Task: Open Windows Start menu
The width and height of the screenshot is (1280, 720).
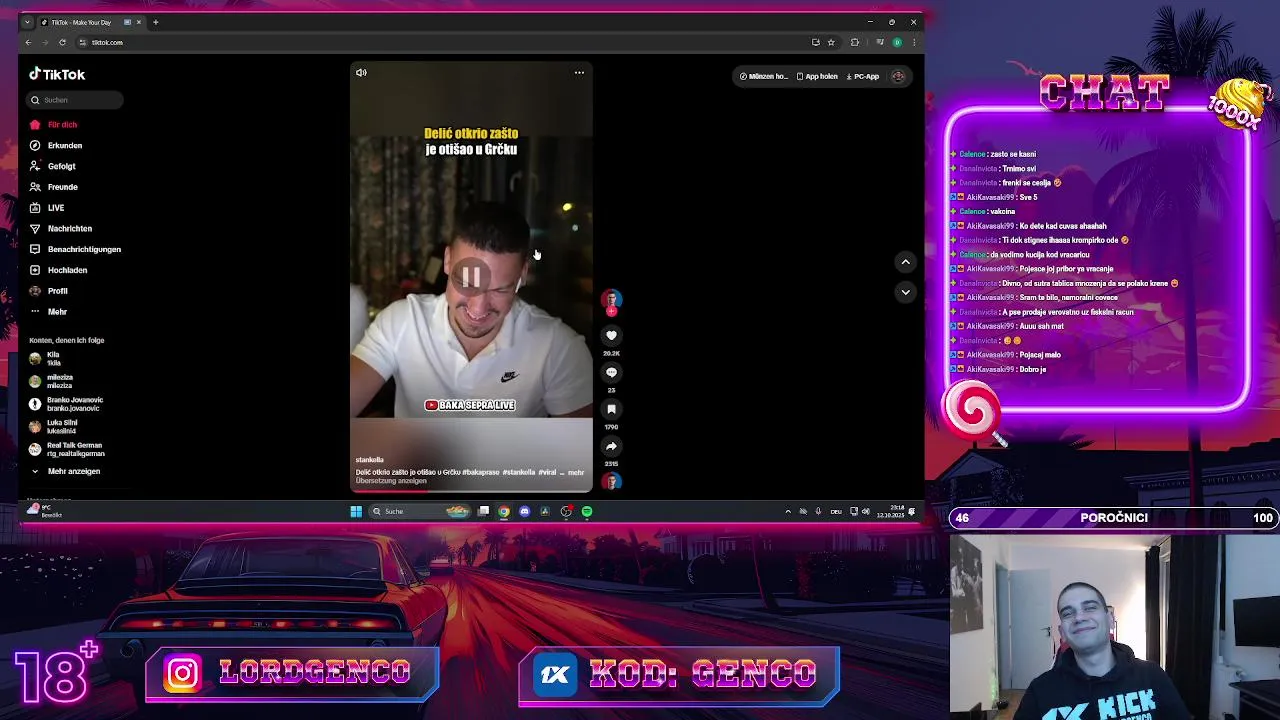Action: [356, 511]
